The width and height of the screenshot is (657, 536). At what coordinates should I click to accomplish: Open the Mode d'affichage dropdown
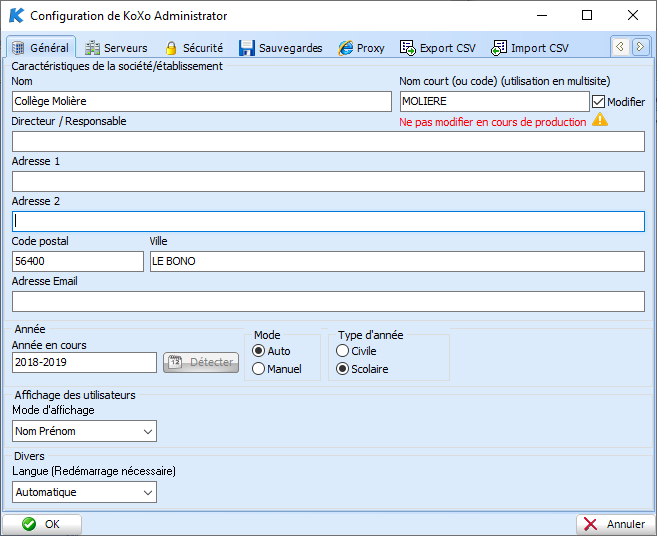point(84,431)
